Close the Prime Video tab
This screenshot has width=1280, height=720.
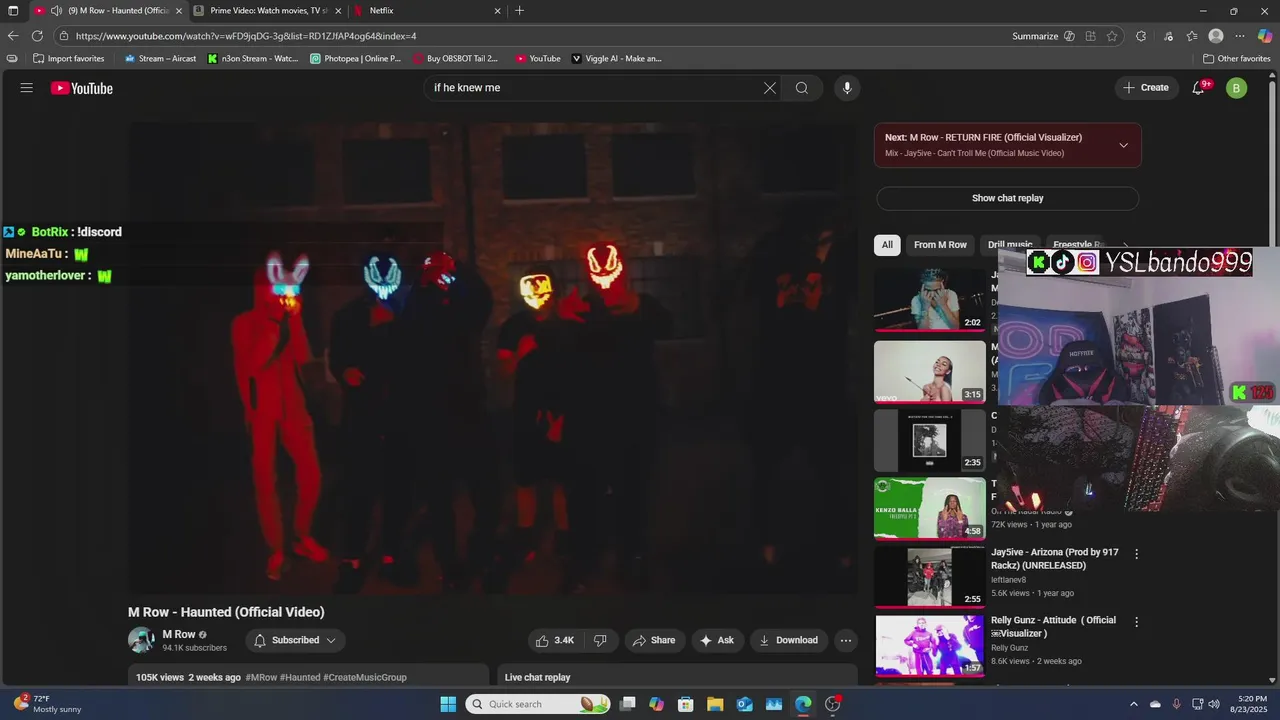(338, 11)
